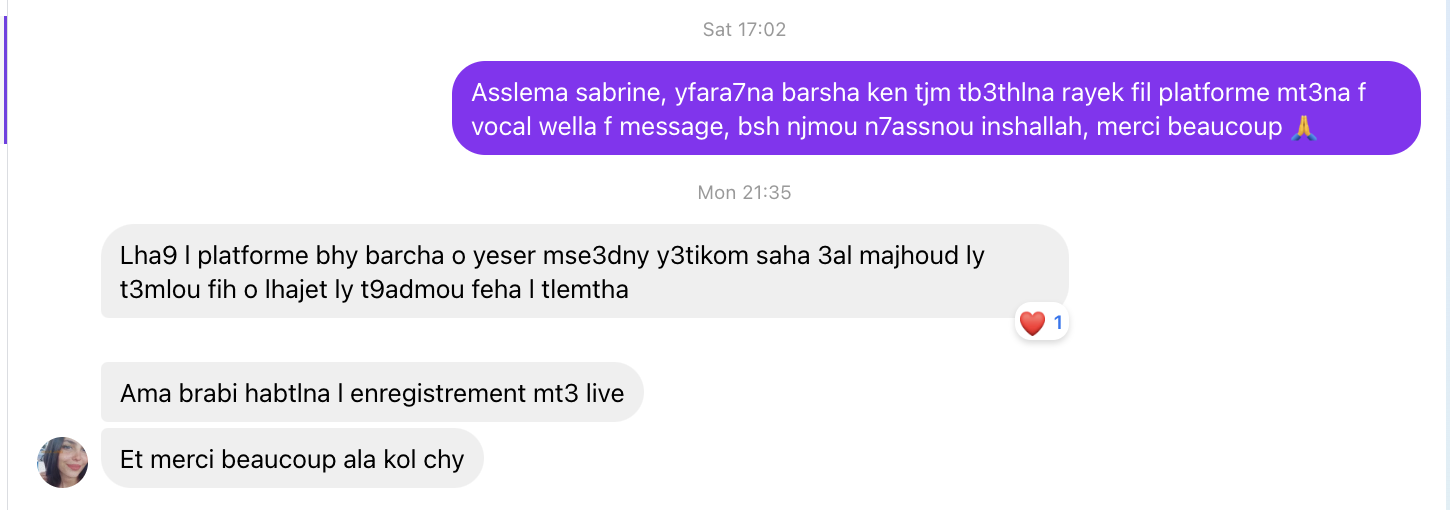
Task: Click the word "live" in the grey message
Action: (604, 393)
